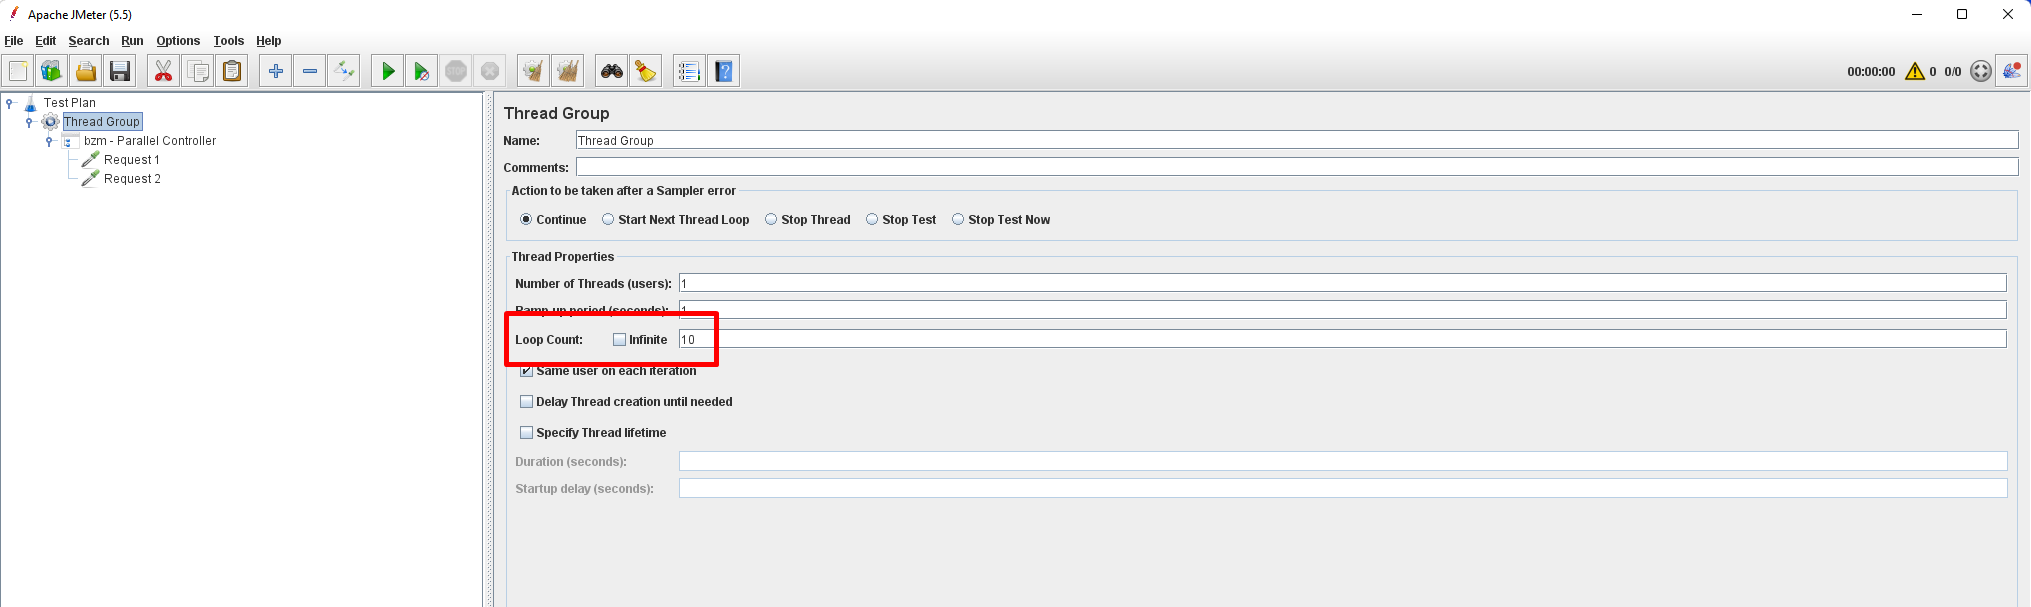Click the yellow warning triangle log icon
The height and width of the screenshot is (607, 2031).
pyautogui.click(x=1915, y=71)
